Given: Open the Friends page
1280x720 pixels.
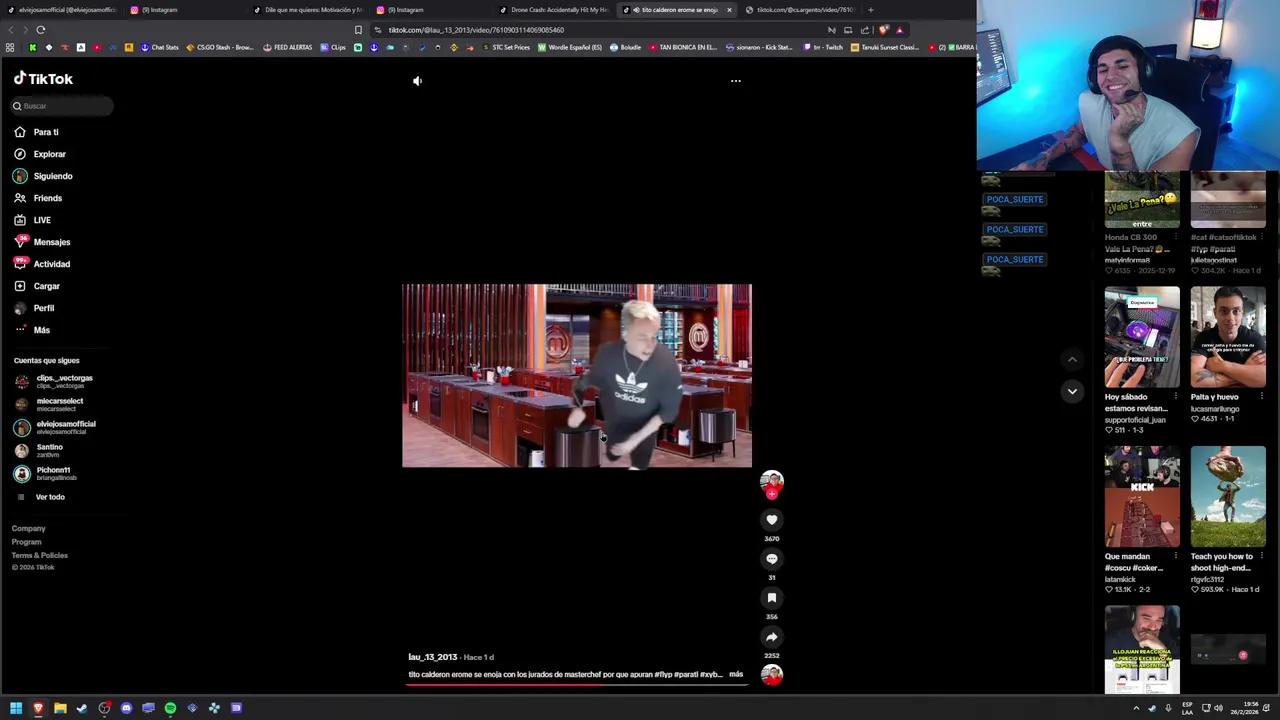Looking at the screenshot, I should coord(47,198).
